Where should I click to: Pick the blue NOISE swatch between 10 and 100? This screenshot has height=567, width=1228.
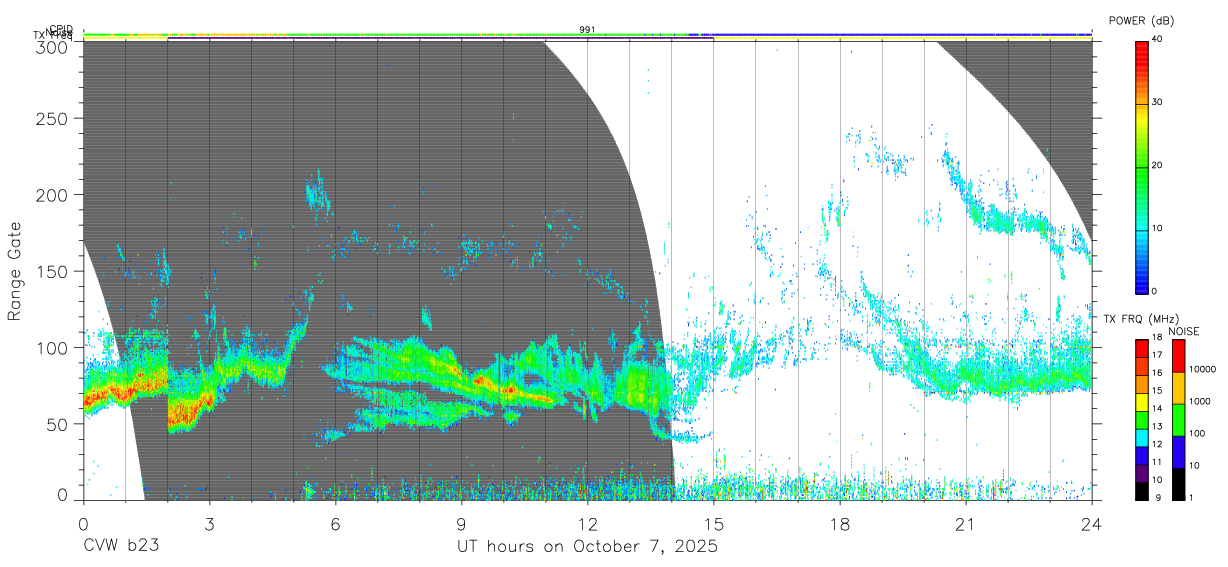tap(1179, 452)
